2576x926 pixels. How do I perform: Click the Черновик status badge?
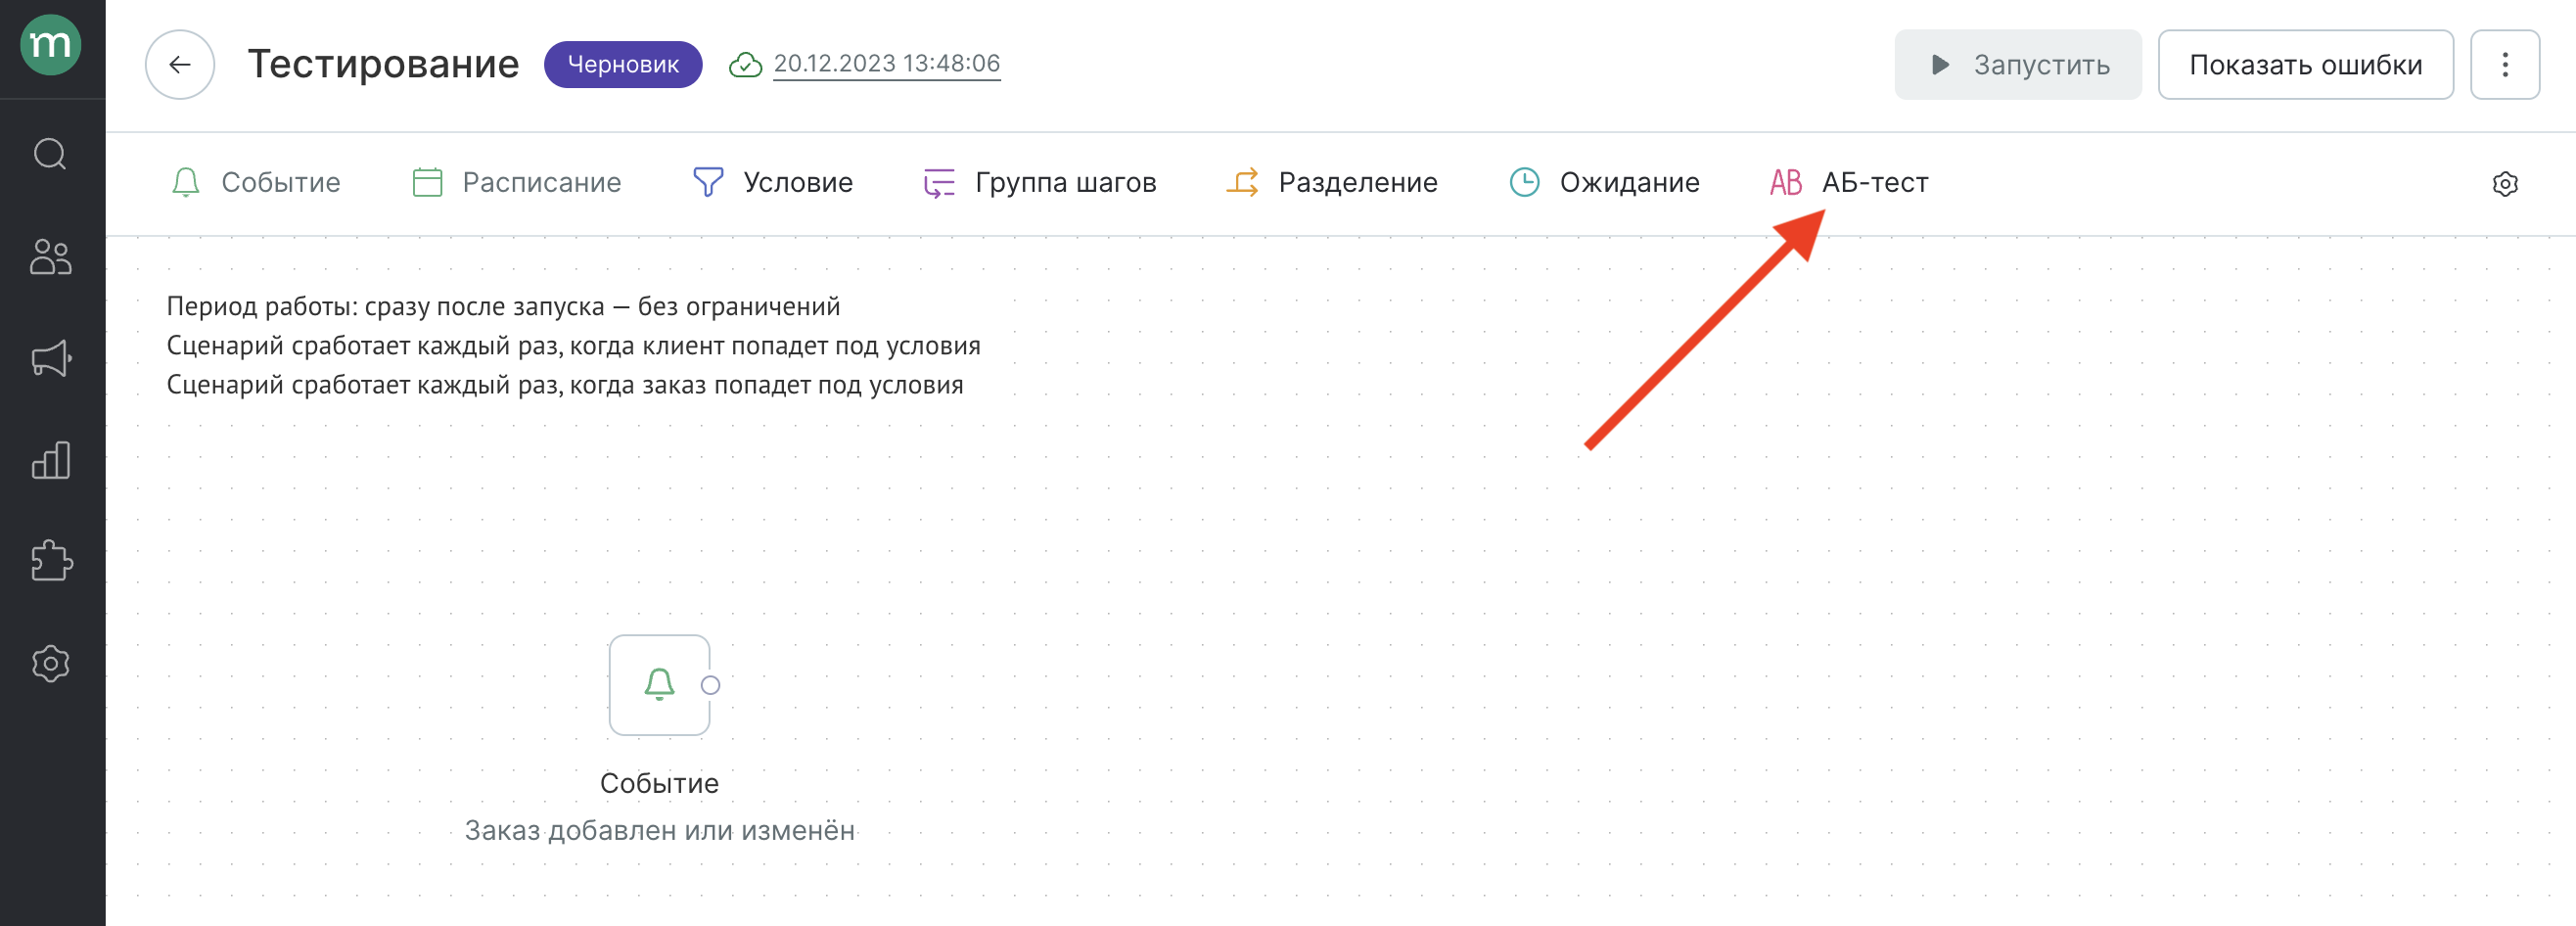(623, 64)
